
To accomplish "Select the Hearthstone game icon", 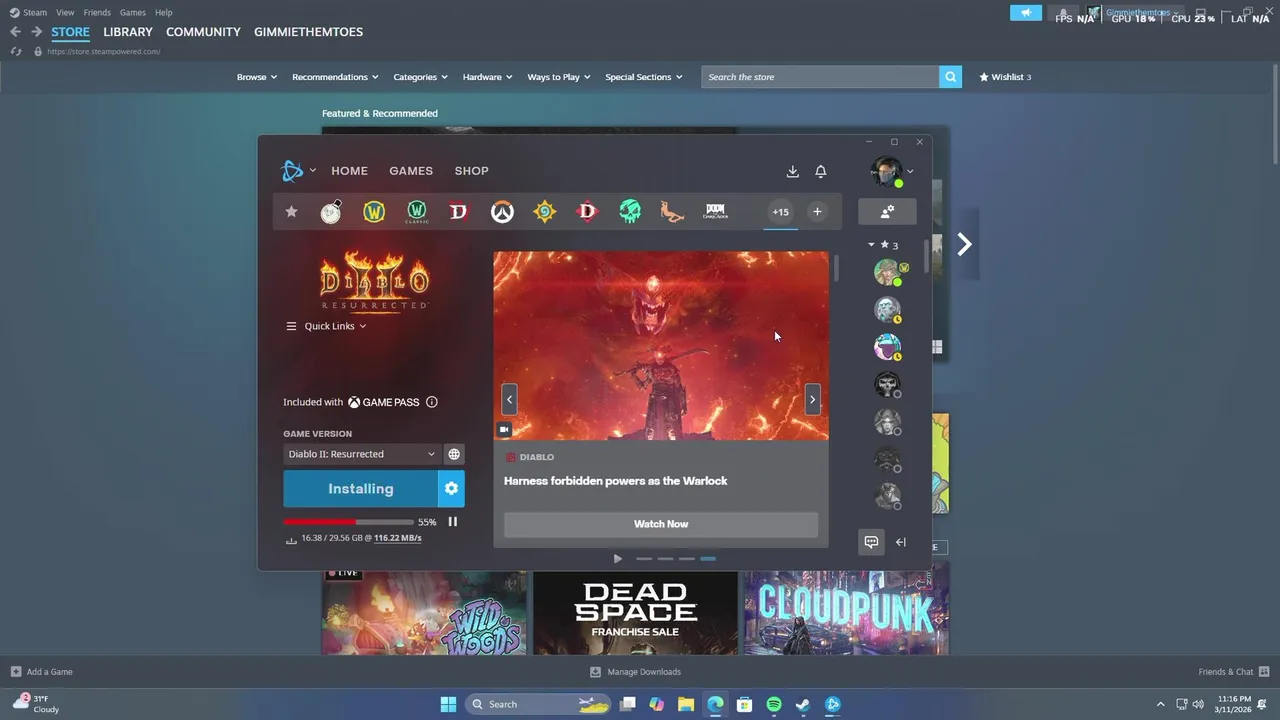I will 545,212.
